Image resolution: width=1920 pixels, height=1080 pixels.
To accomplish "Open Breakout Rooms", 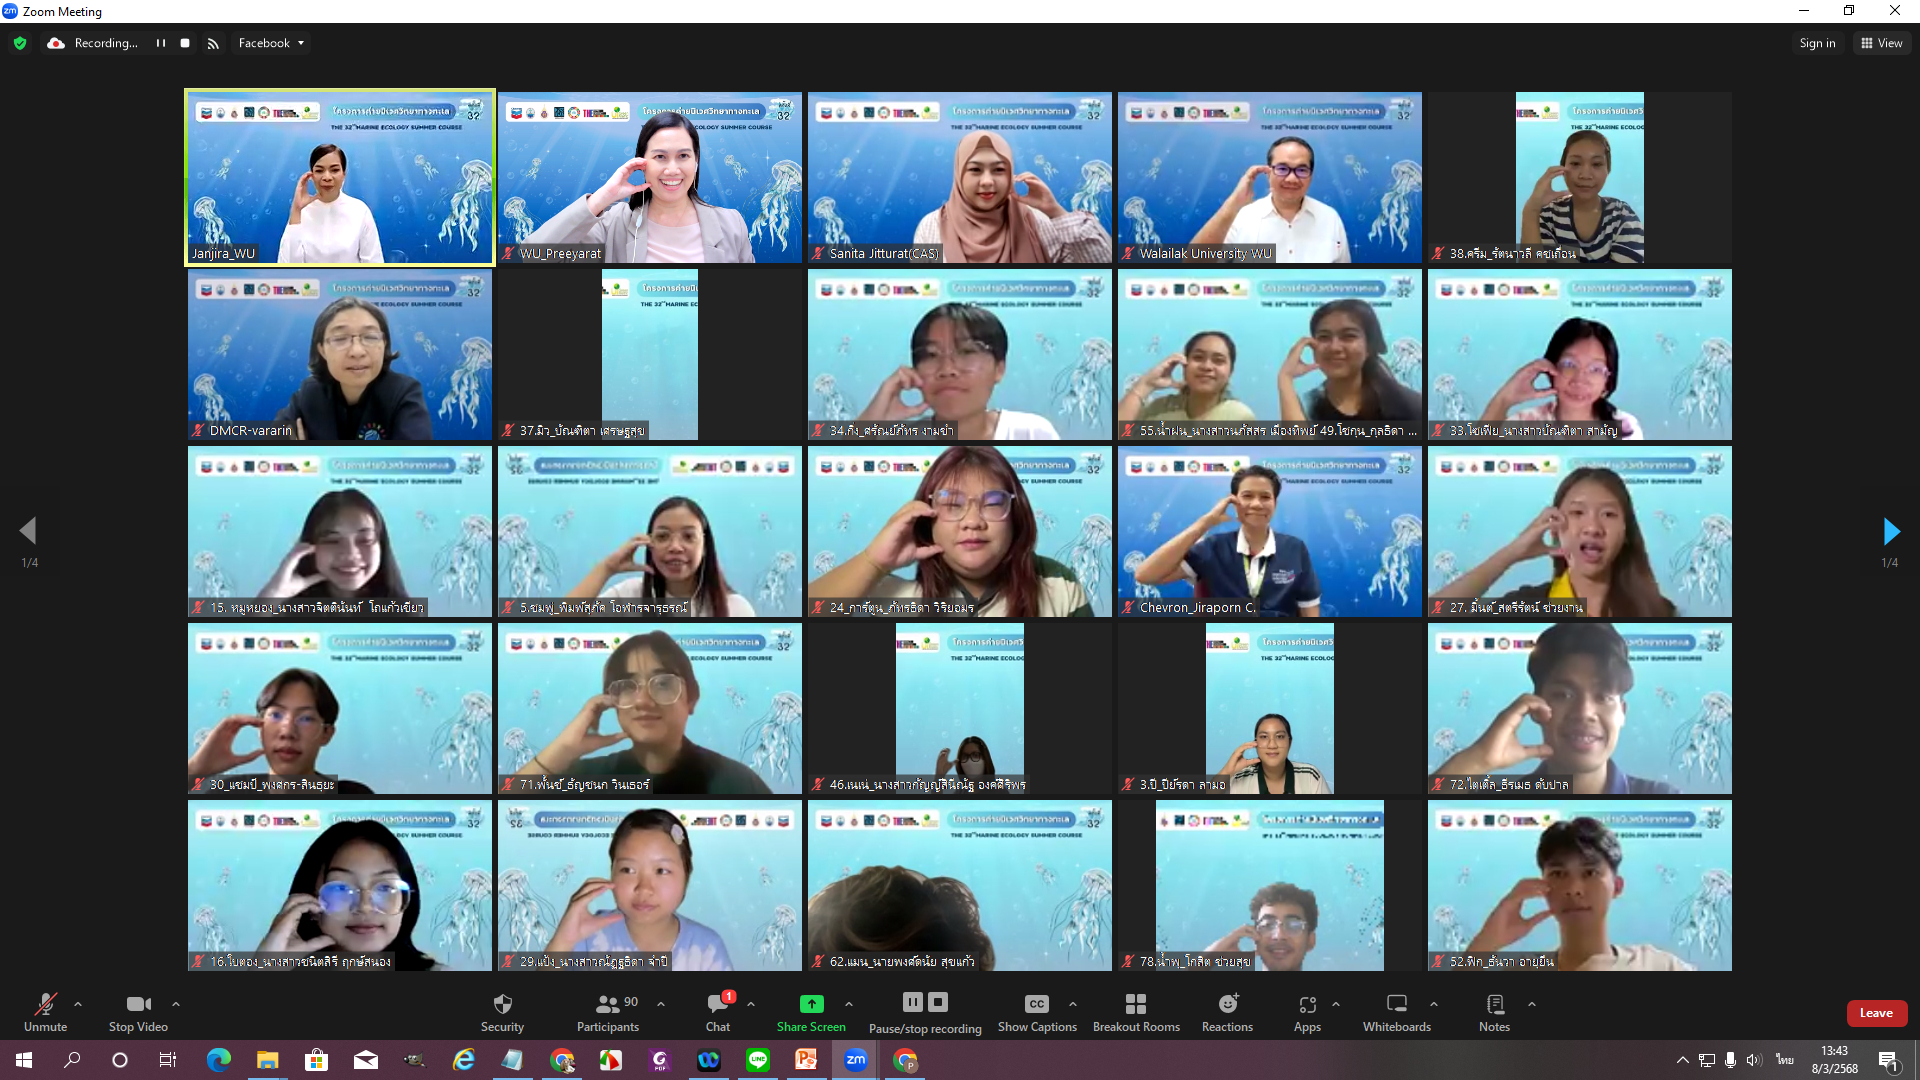I will tap(1135, 1004).
